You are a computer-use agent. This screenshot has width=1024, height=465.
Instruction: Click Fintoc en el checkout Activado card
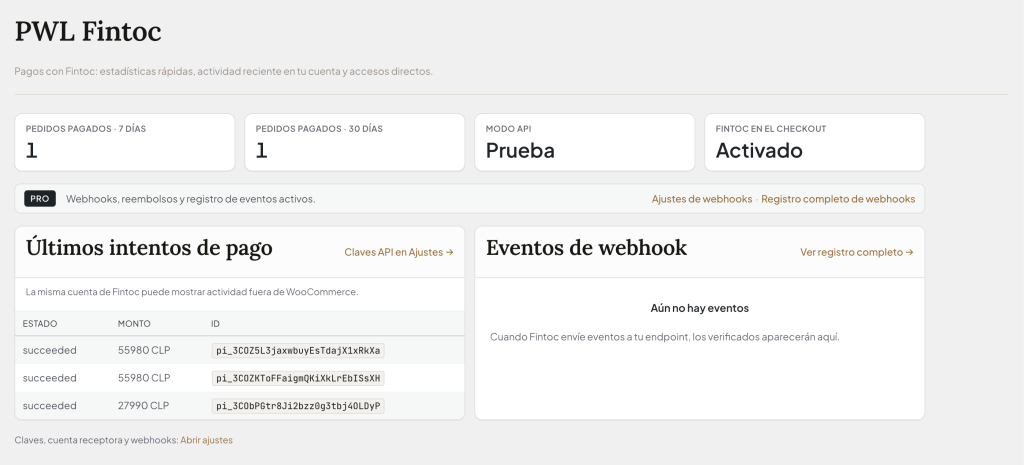point(814,142)
